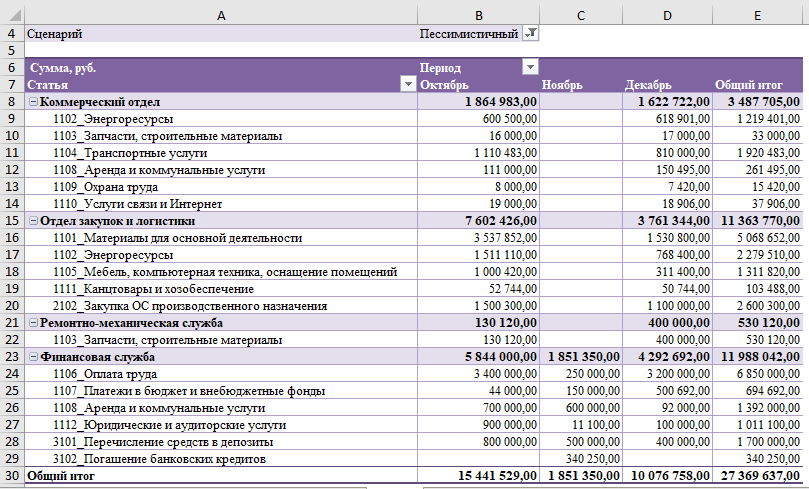The width and height of the screenshot is (809, 489).
Task: Click the Декабрь column label
Action: 667,85
